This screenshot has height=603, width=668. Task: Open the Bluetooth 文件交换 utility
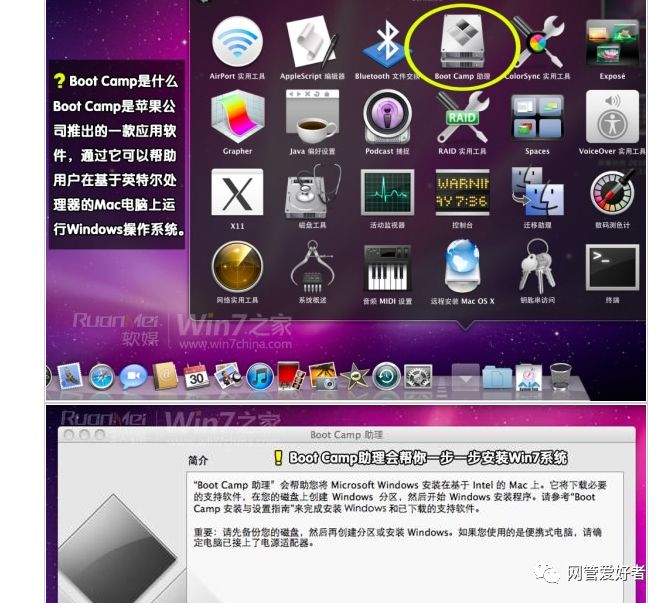[x=387, y=44]
